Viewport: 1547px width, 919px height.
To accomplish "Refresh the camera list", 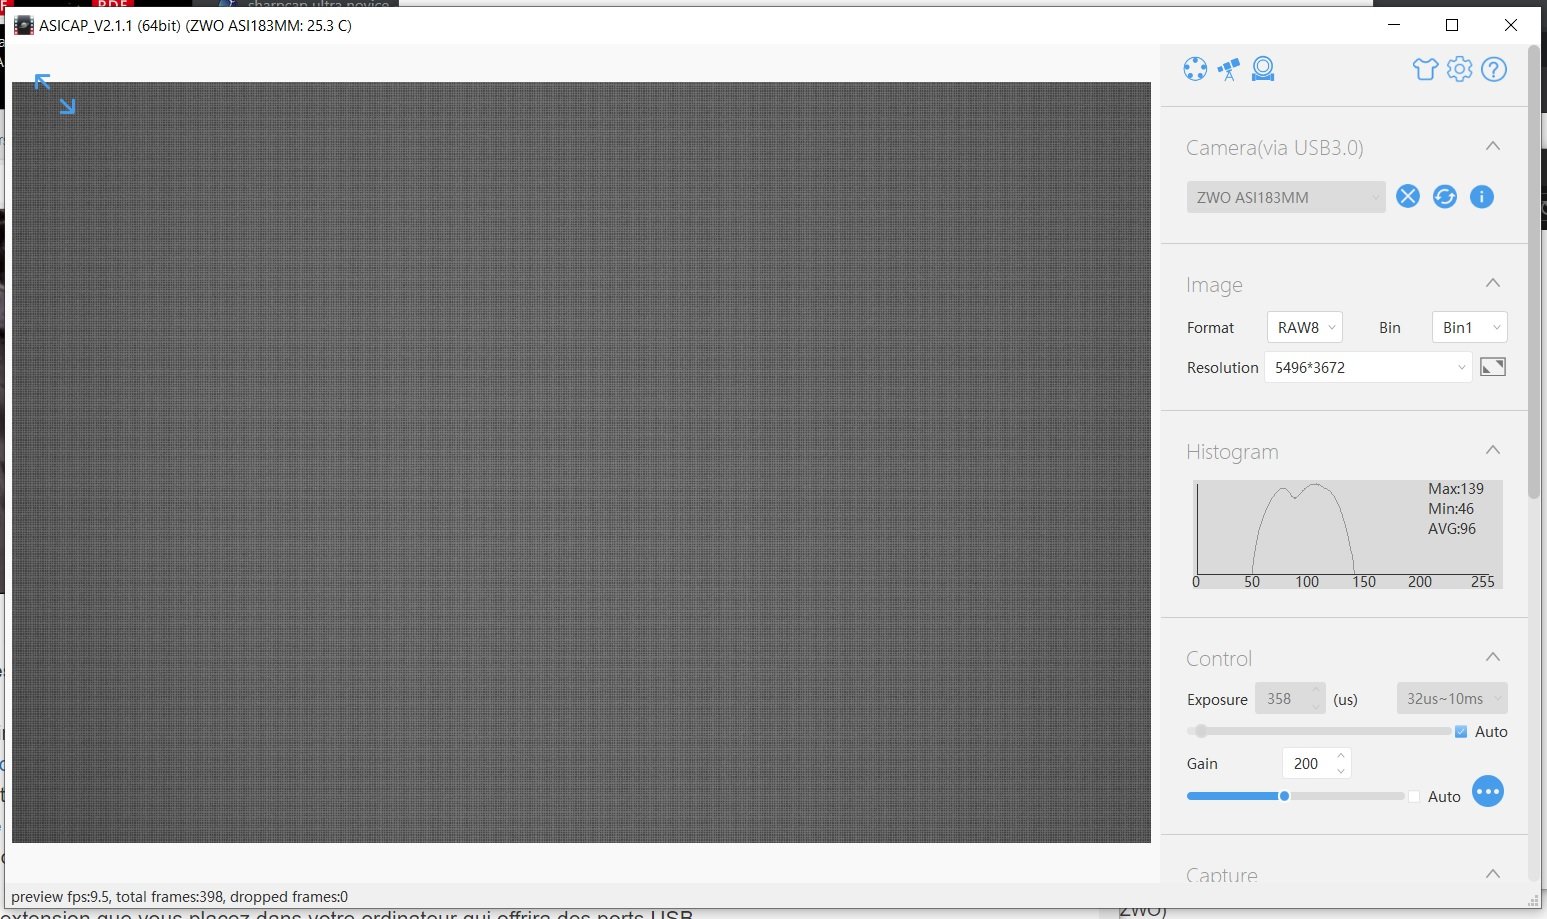I will (1445, 196).
